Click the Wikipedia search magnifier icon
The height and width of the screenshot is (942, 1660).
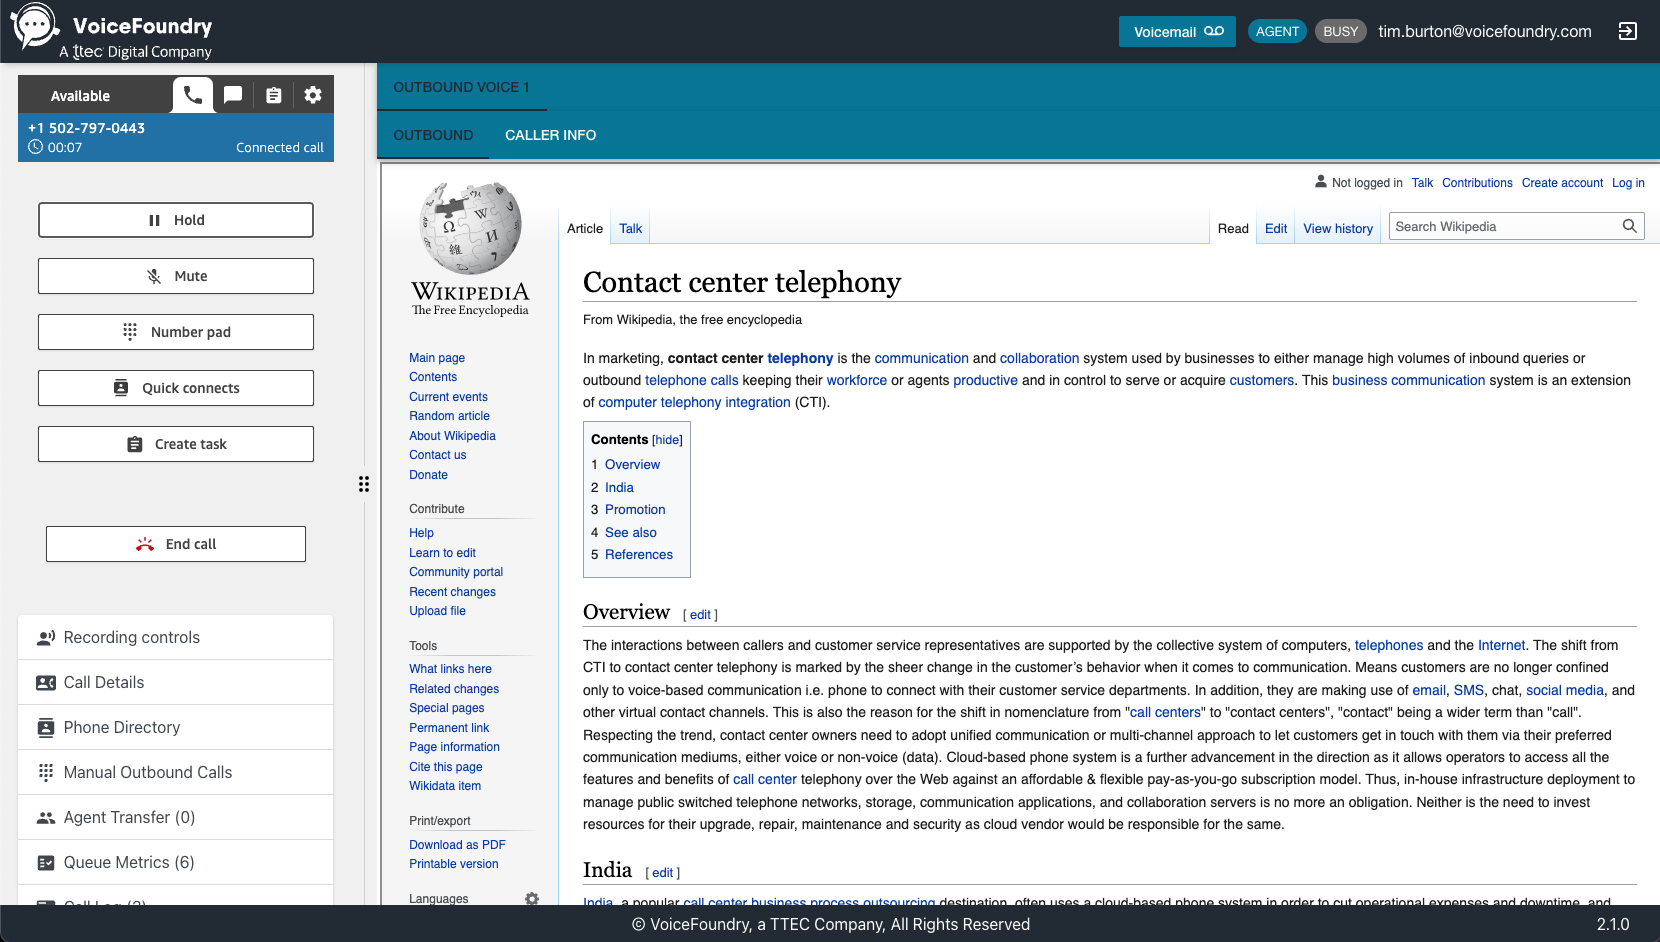(x=1629, y=226)
